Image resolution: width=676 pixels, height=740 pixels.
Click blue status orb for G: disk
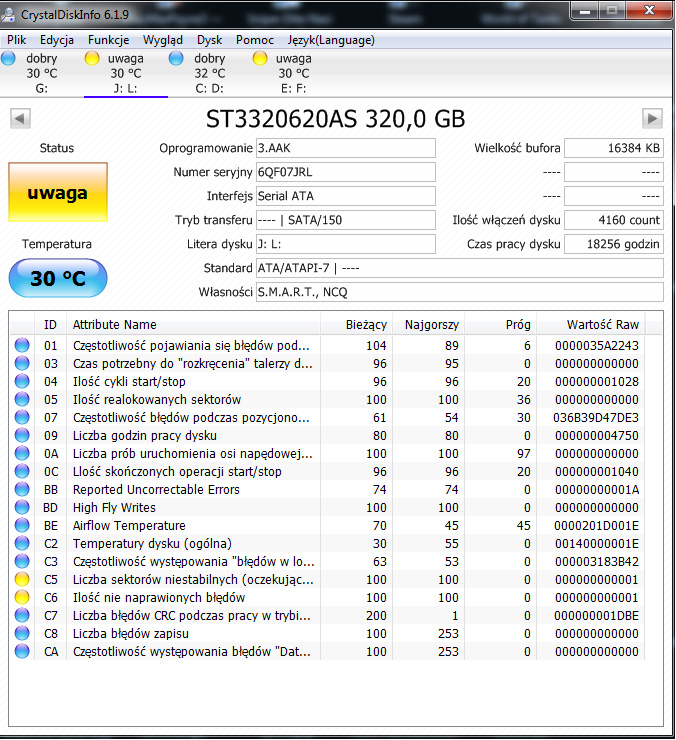(8, 59)
